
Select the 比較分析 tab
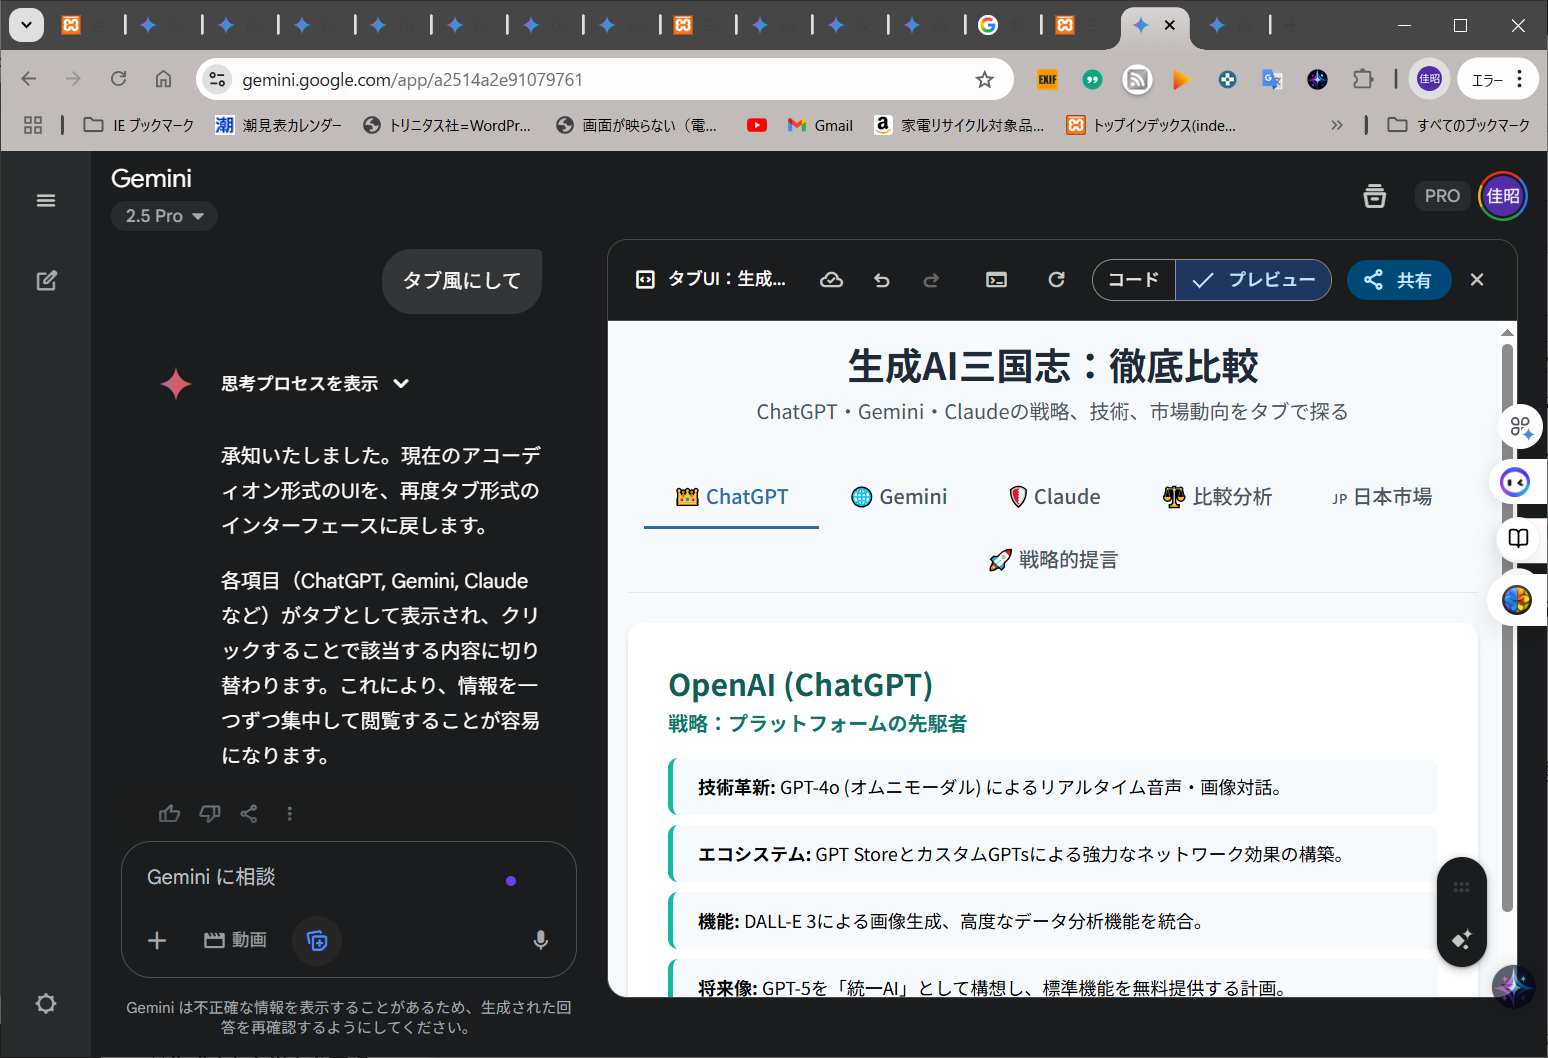click(x=1217, y=497)
